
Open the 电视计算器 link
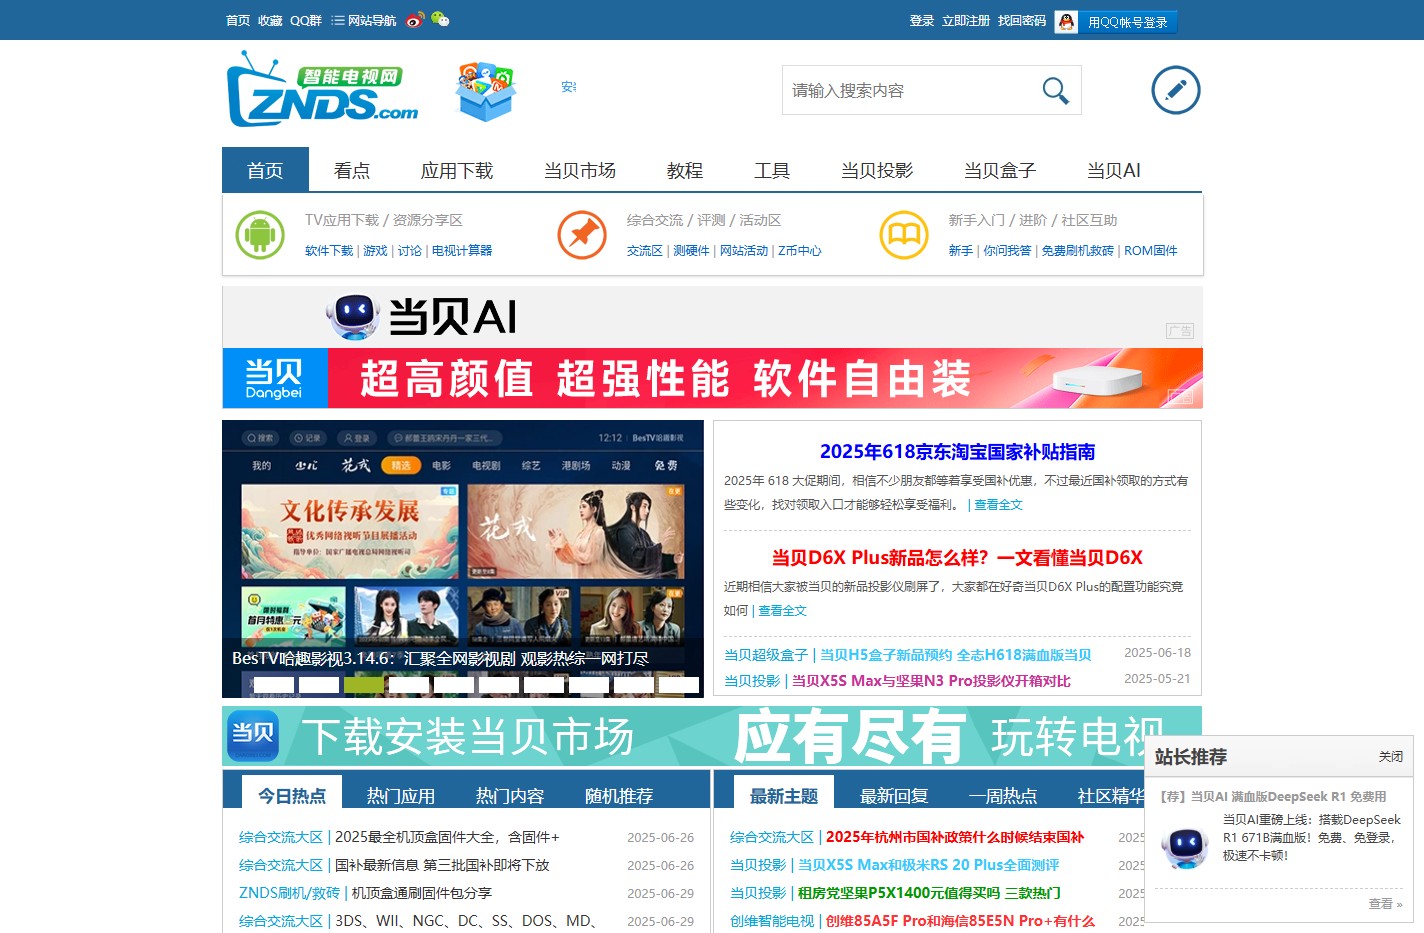(x=462, y=251)
